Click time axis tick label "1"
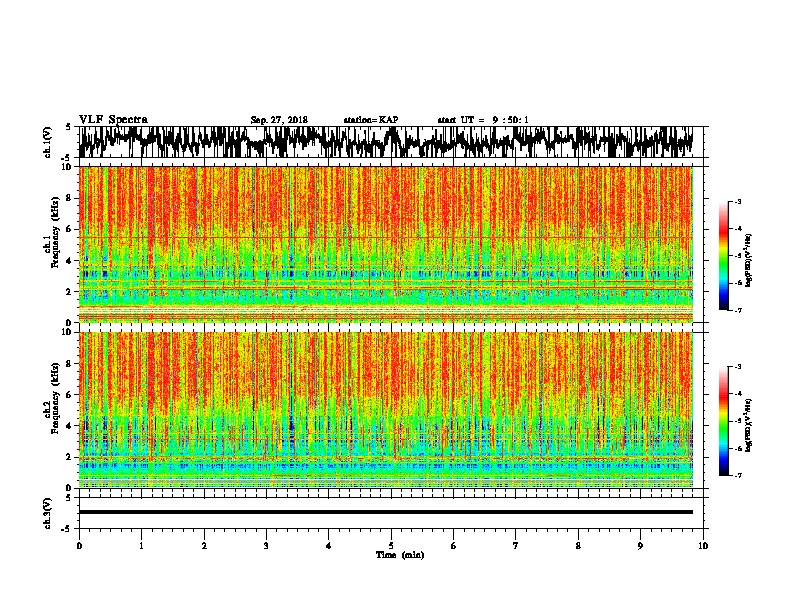 141,546
